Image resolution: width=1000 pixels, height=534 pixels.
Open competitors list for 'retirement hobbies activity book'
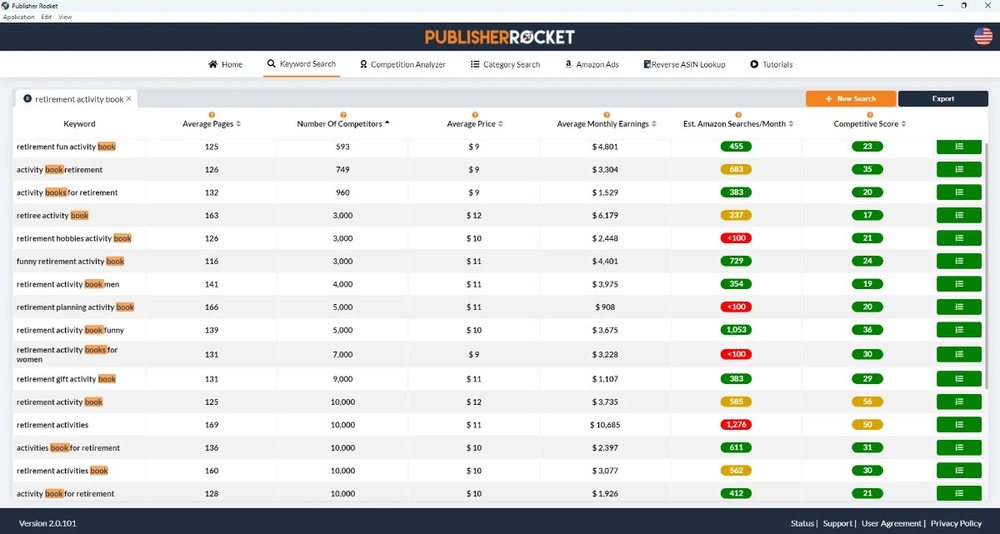click(x=959, y=239)
